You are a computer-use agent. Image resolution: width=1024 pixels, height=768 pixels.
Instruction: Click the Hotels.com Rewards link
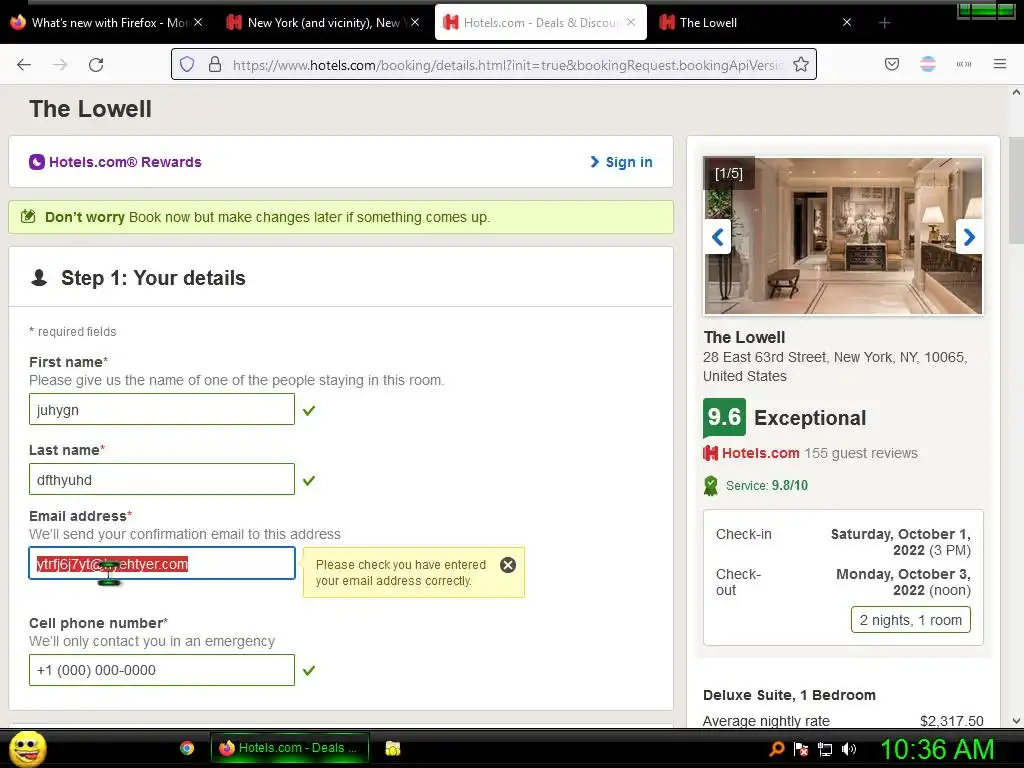125,162
